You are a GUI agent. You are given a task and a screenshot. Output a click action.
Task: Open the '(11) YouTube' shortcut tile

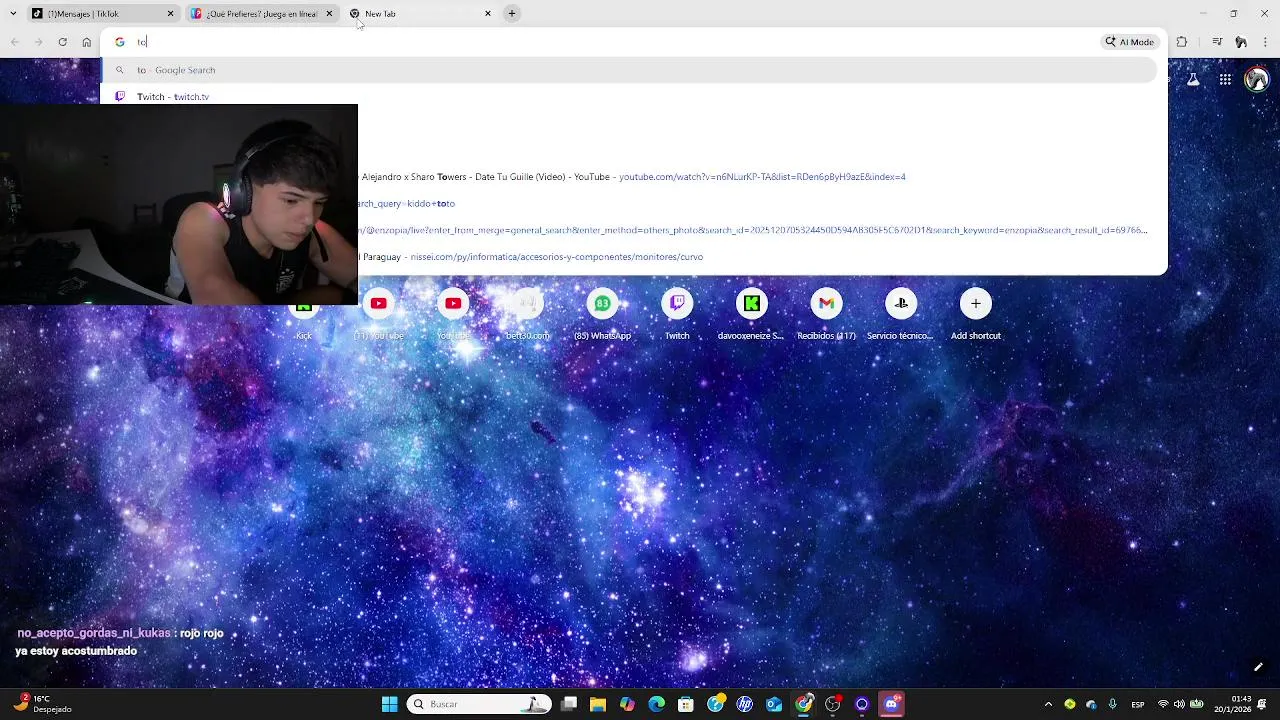(x=379, y=315)
